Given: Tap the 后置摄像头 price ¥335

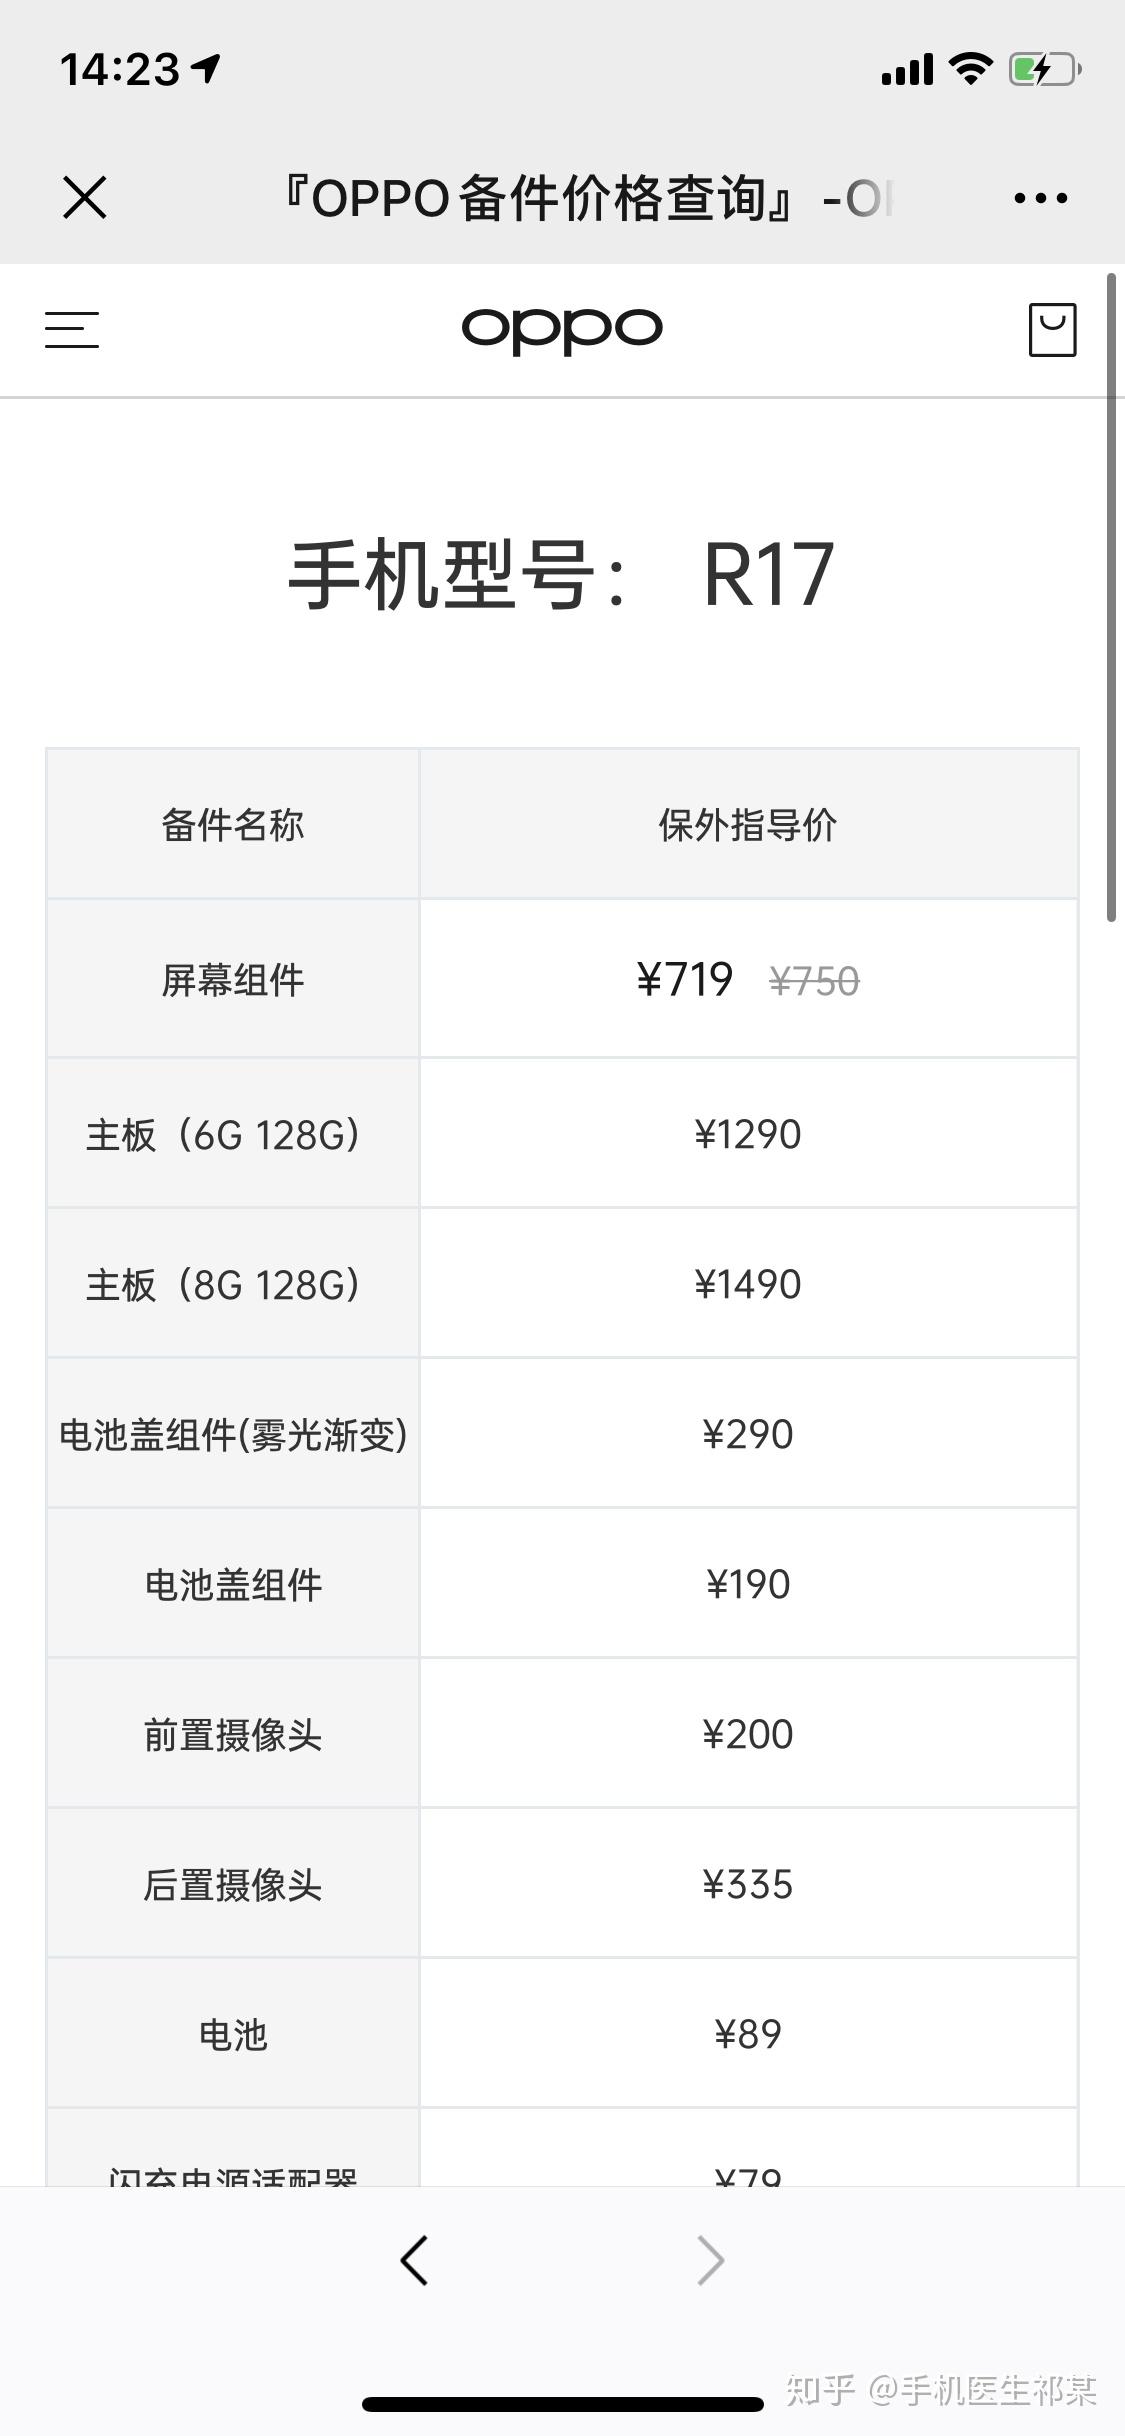Looking at the screenshot, I should click(x=747, y=1885).
